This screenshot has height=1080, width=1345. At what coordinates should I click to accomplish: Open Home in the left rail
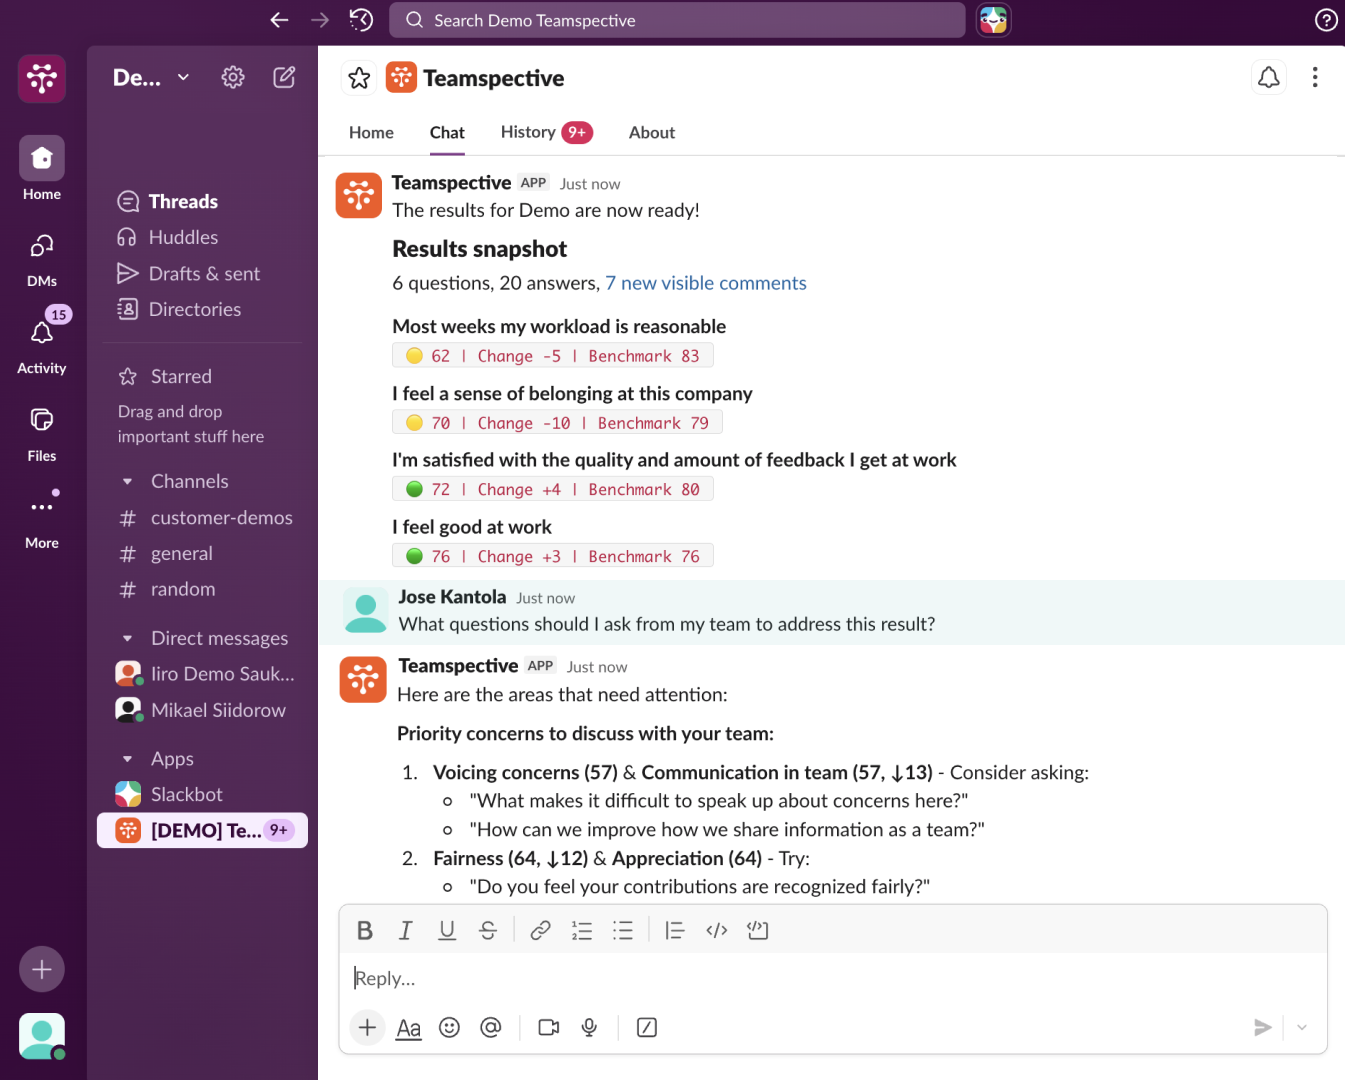42,168
